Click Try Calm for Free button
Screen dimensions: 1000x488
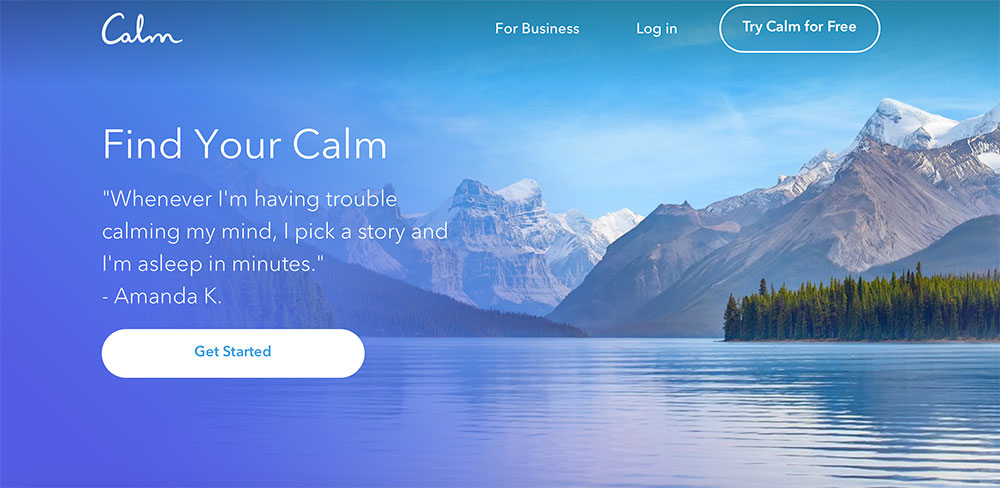(799, 28)
